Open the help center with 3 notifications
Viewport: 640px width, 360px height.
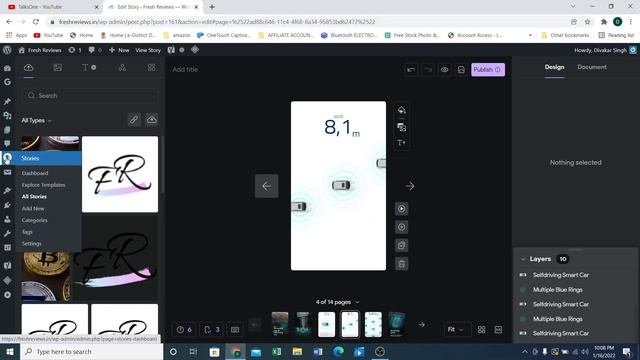pos(211,329)
